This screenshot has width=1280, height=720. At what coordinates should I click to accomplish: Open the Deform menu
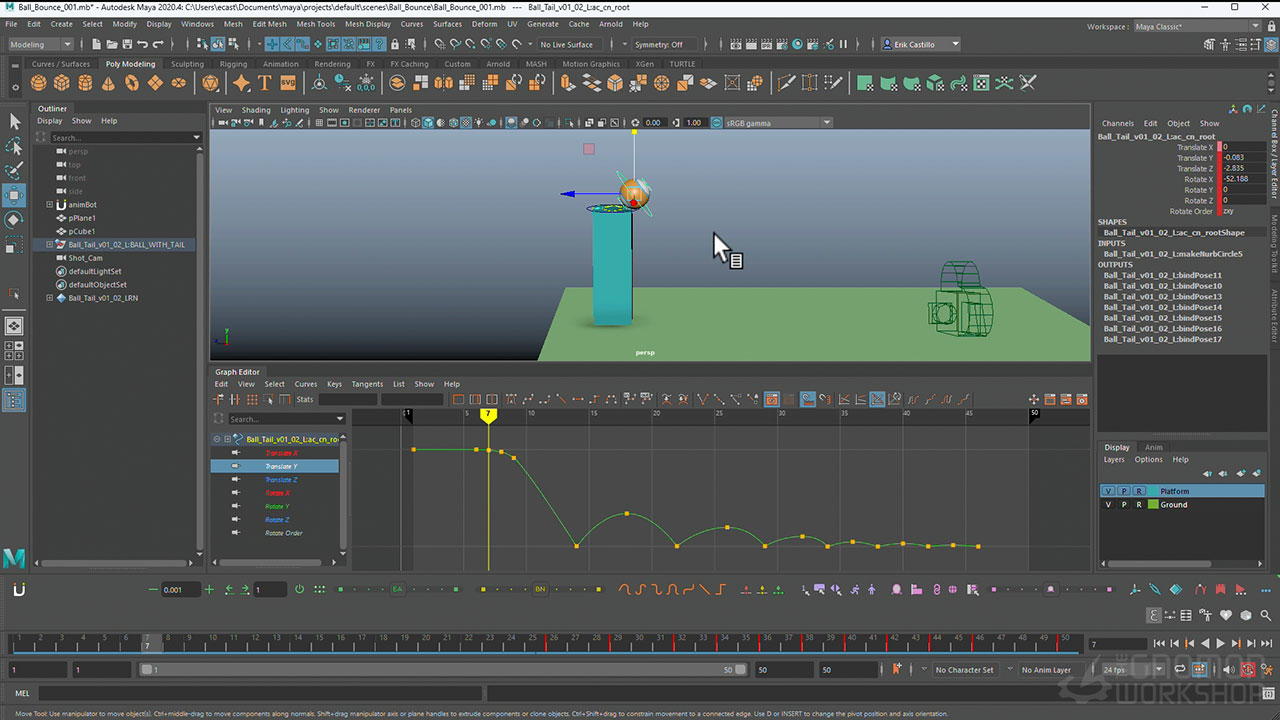point(484,24)
